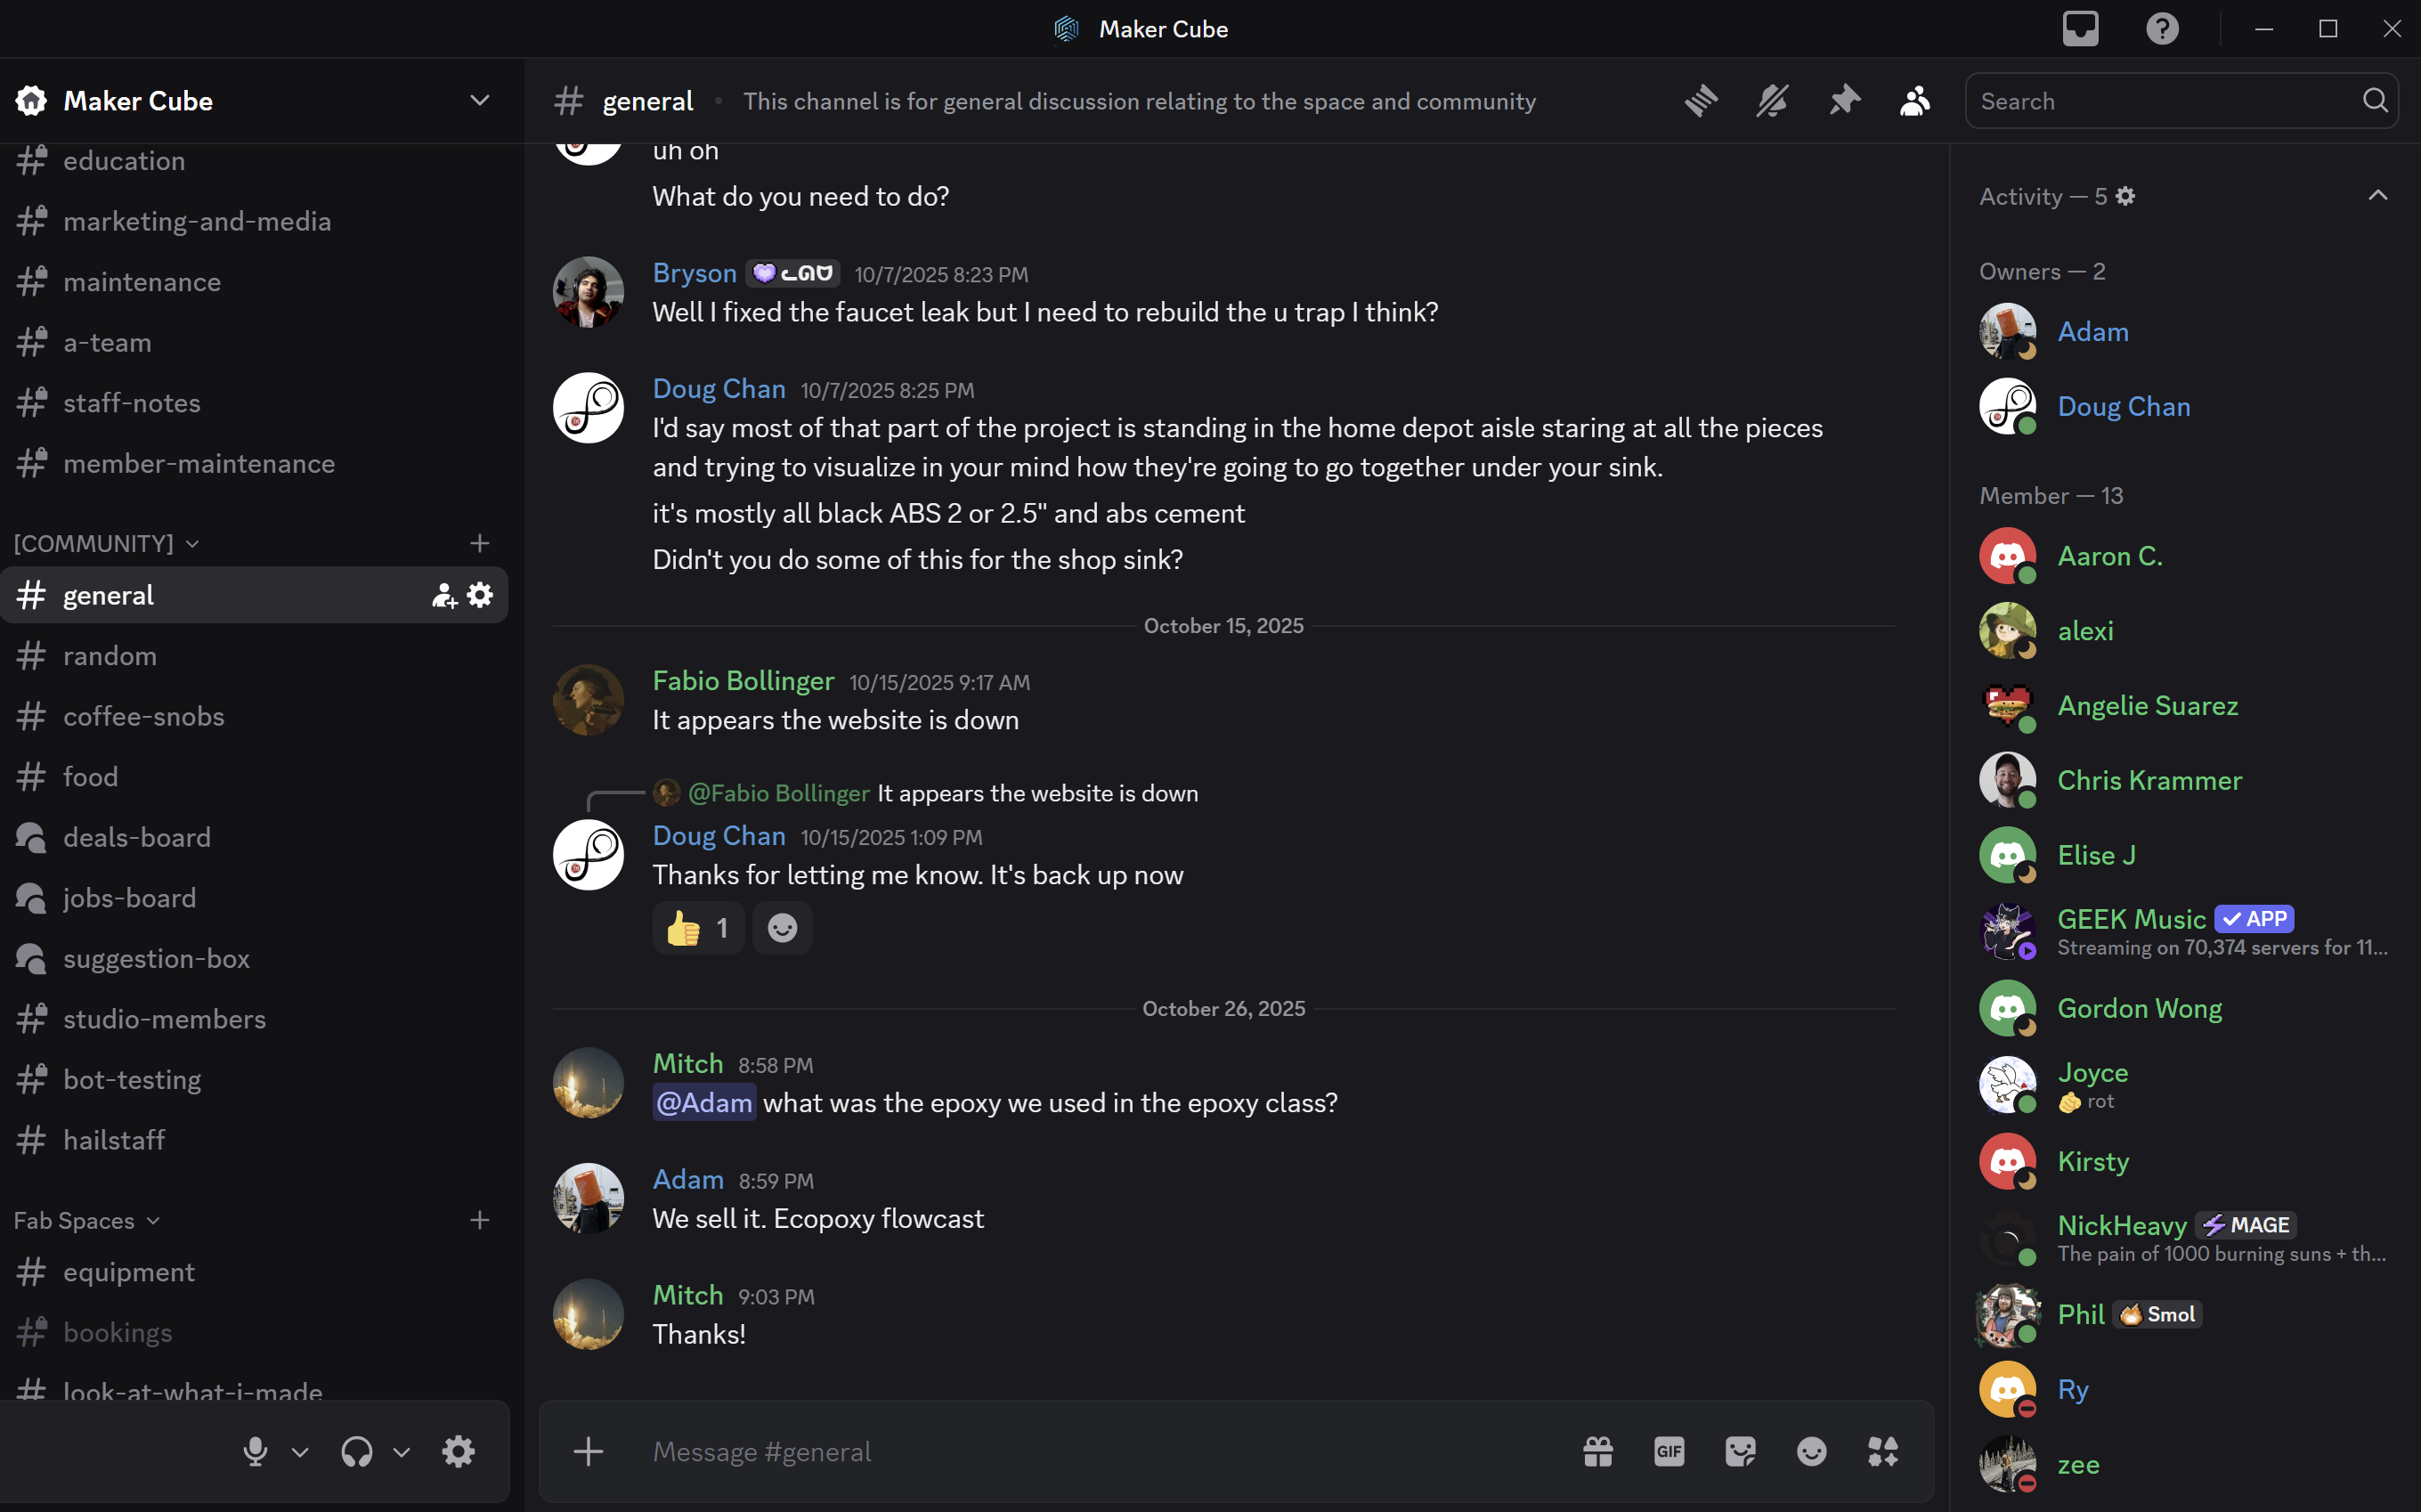
Task: Open the pinned messages panel
Action: (x=1845, y=100)
